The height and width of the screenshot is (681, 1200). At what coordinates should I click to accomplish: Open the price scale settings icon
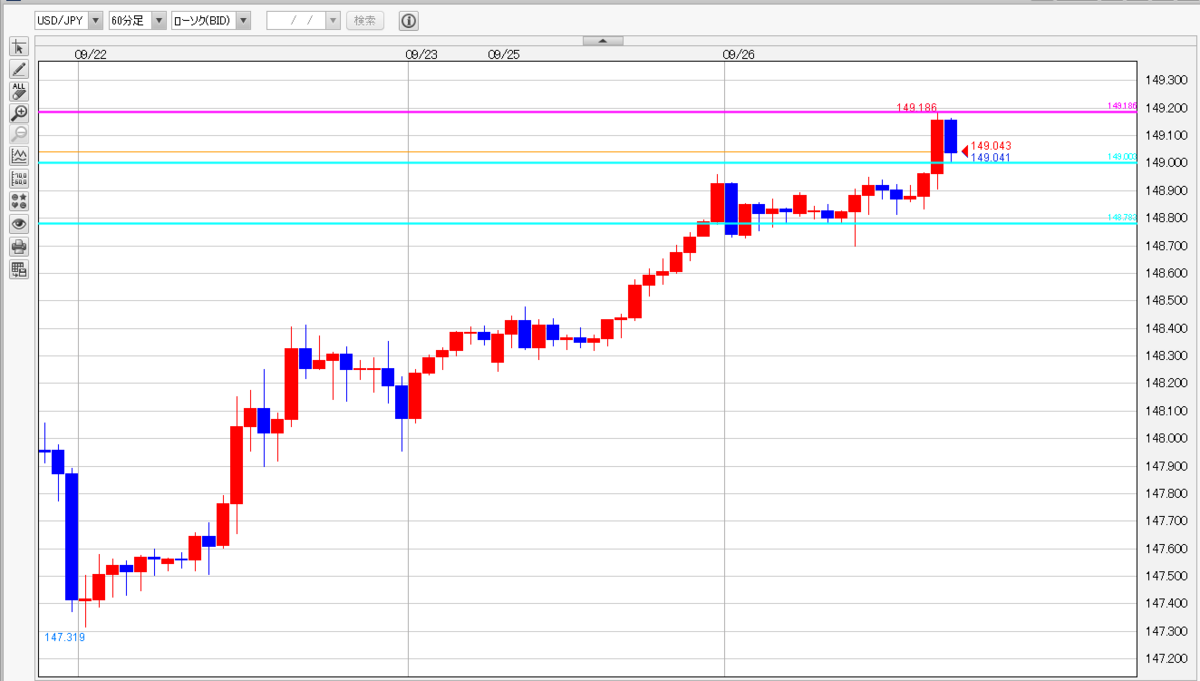[x=19, y=179]
